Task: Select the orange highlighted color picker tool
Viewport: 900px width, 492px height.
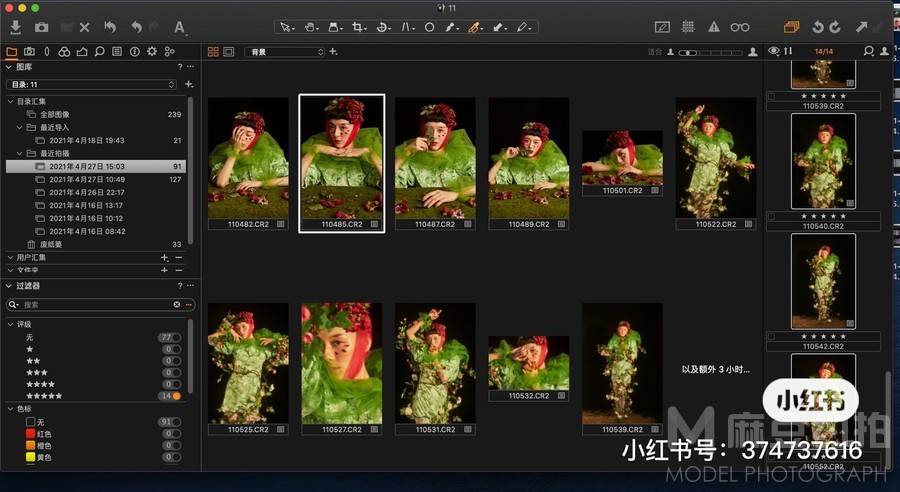Action: [x=475, y=27]
